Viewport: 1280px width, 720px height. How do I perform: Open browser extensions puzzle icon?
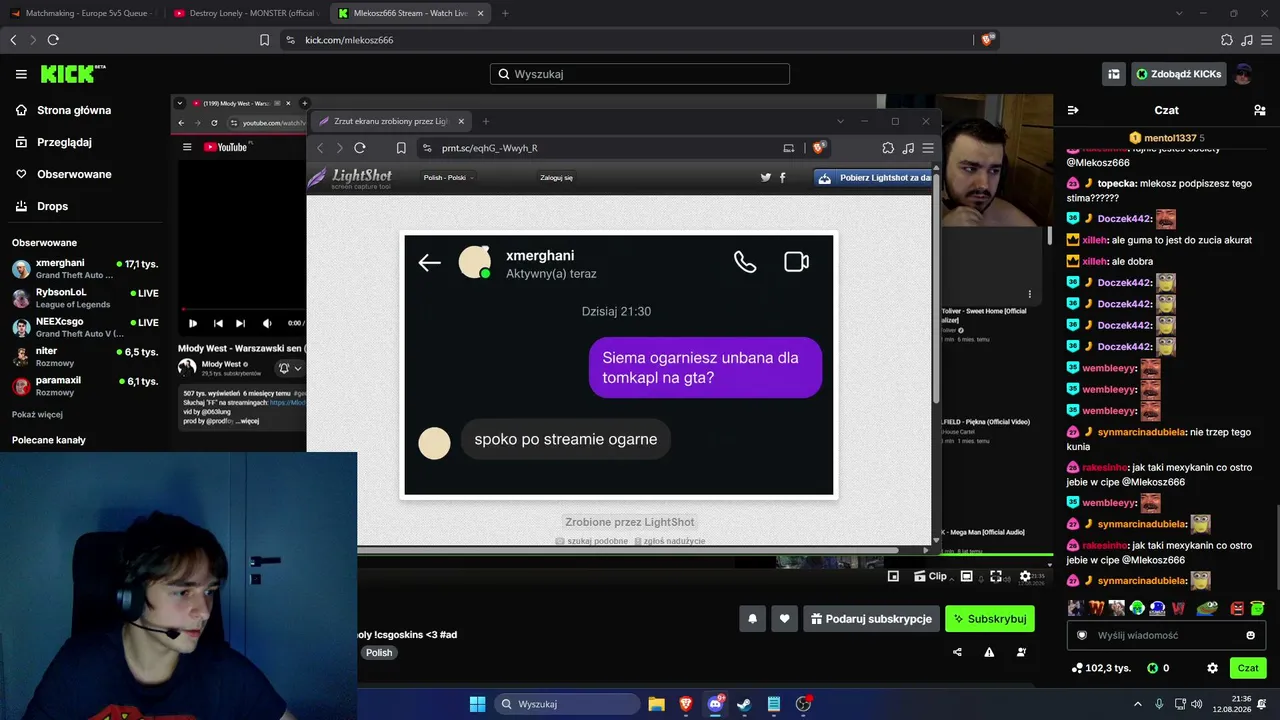[1227, 40]
